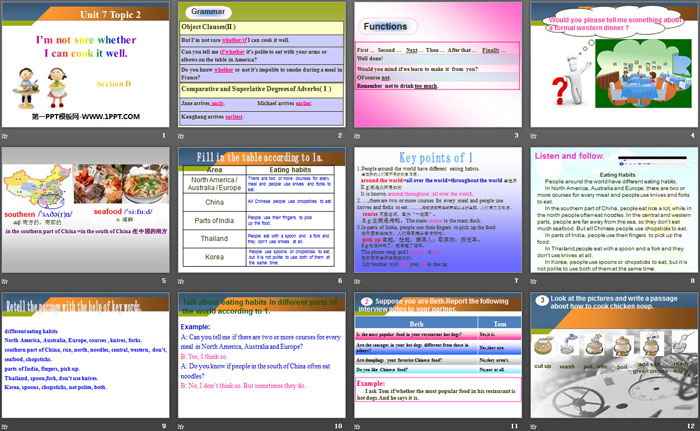Open slide 11 with Beth and Tom table
This screenshot has height=431, width=700.
point(438,356)
